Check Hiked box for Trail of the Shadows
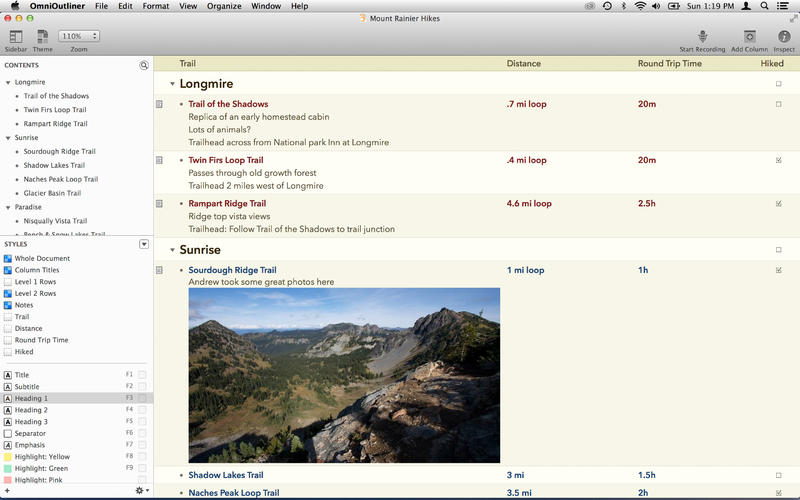This screenshot has width=800, height=500. click(779, 104)
